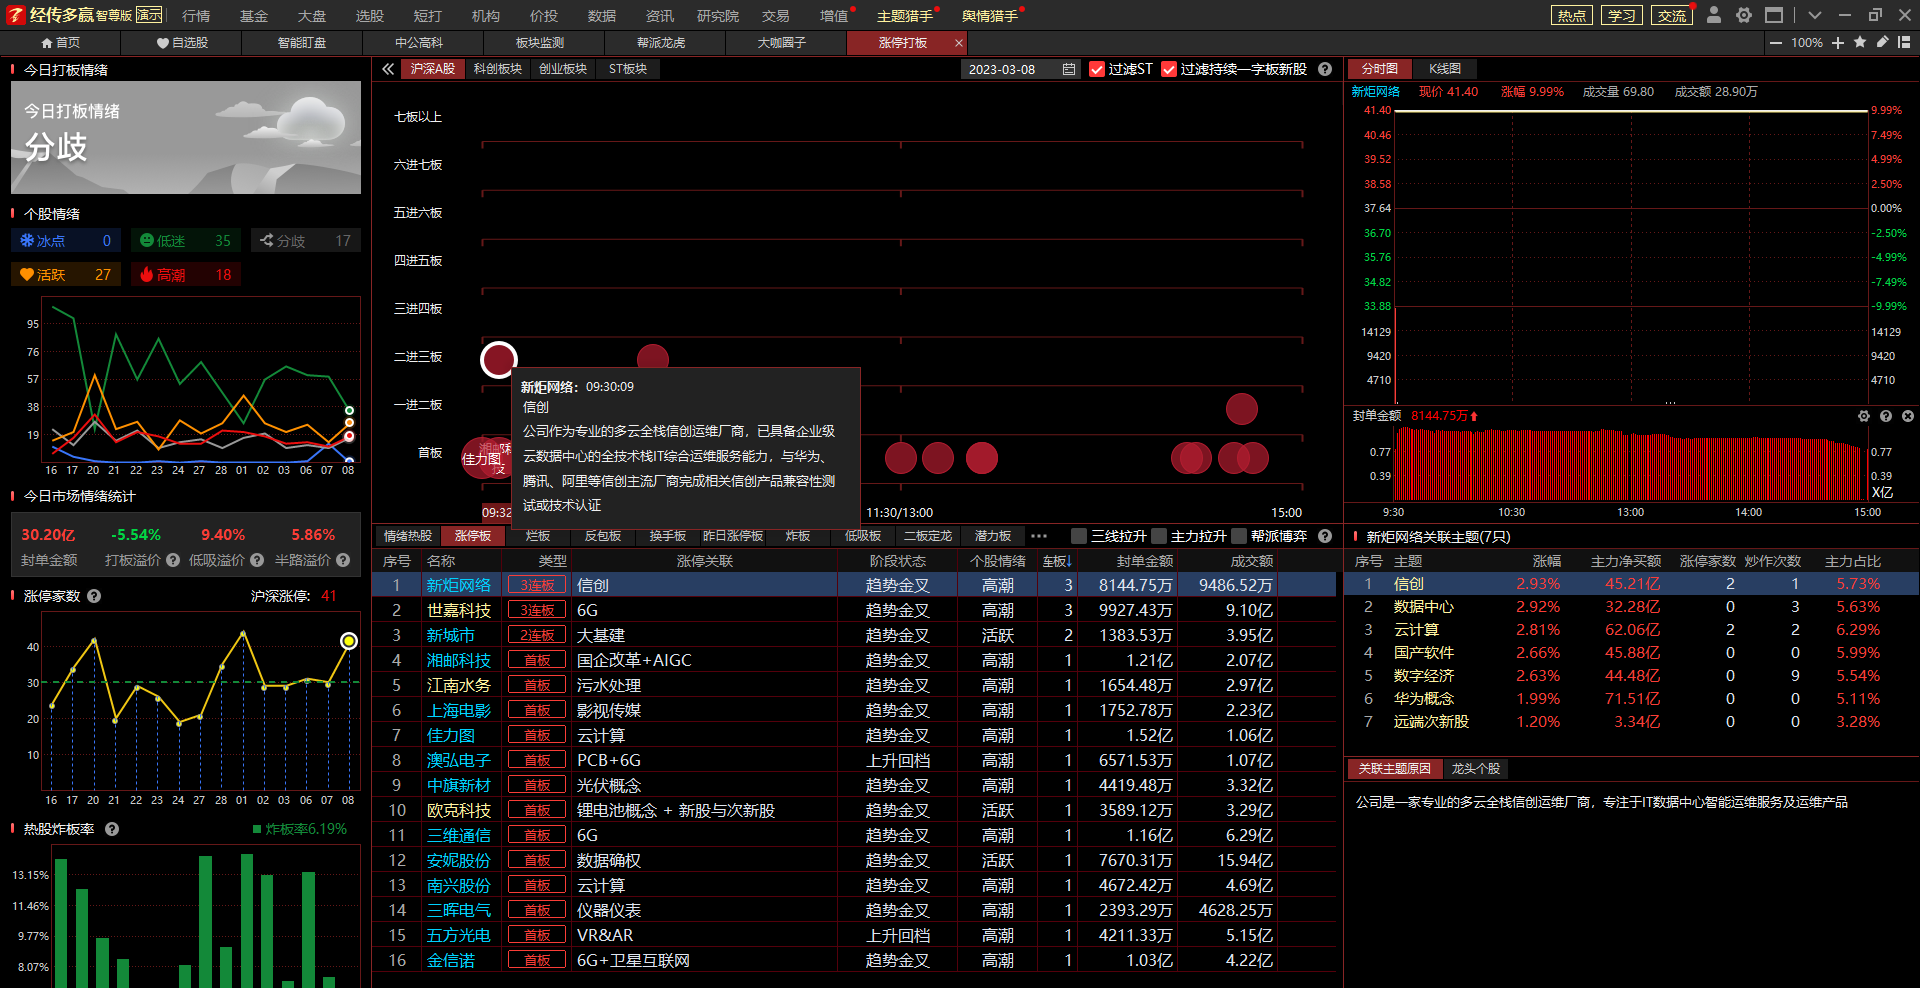The height and width of the screenshot is (988, 1920).
Task: Click help icon beside 半路溢价
Action: [343, 561]
